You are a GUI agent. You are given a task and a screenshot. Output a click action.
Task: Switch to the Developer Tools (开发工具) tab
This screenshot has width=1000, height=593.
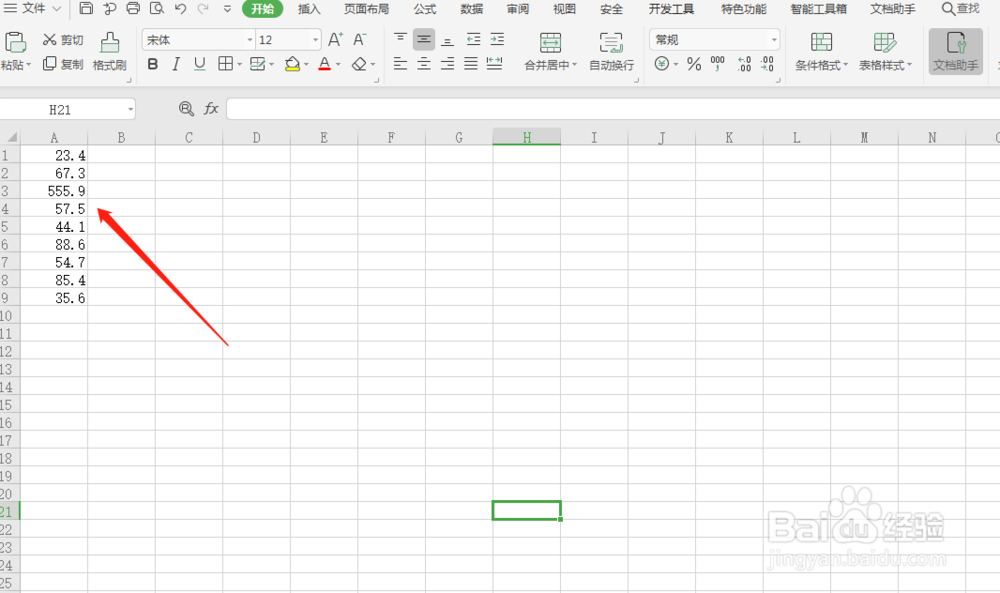[672, 9]
